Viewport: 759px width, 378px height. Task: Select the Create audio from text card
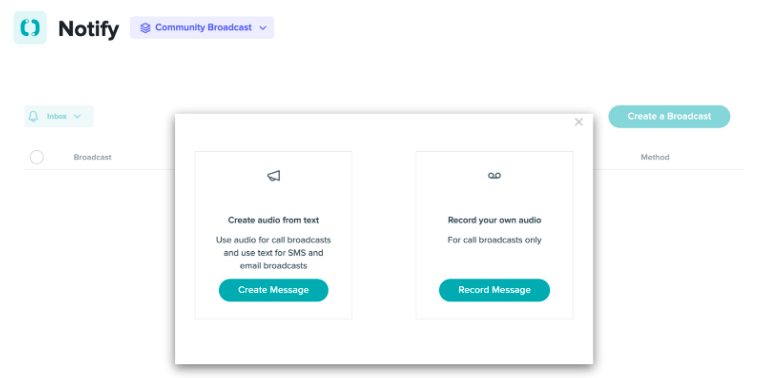pyautogui.click(x=273, y=235)
